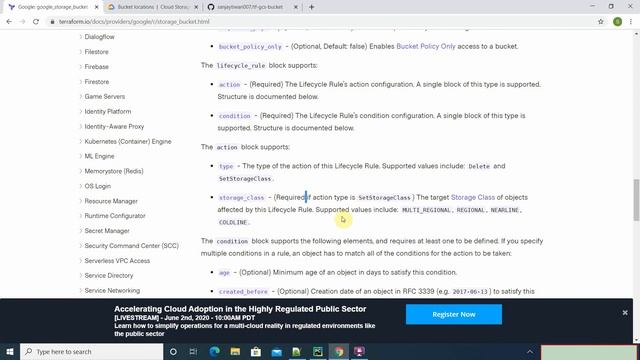Reload the Terraform docs page
640x360 pixels.
point(36,22)
